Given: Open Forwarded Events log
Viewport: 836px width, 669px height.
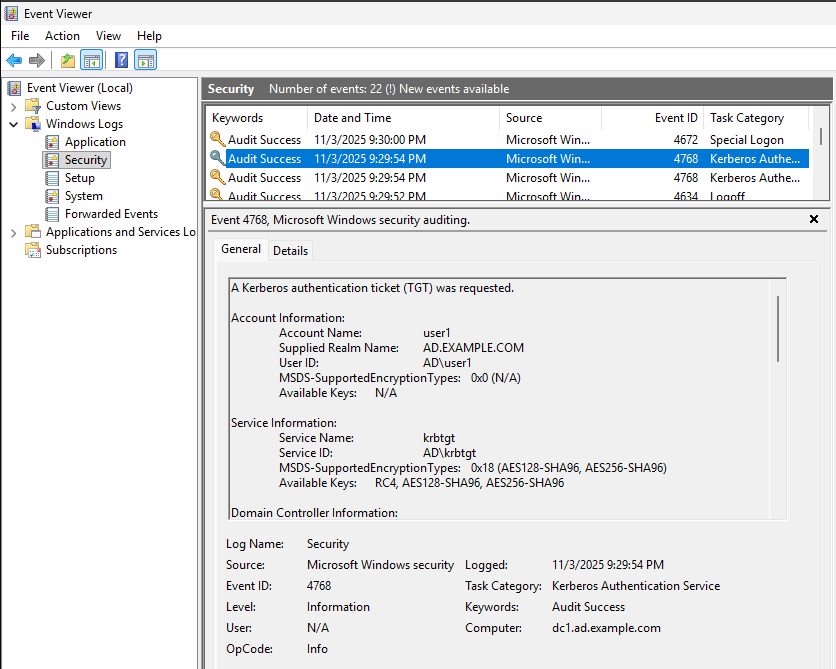Looking at the screenshot, I should (x=111, y=214).
